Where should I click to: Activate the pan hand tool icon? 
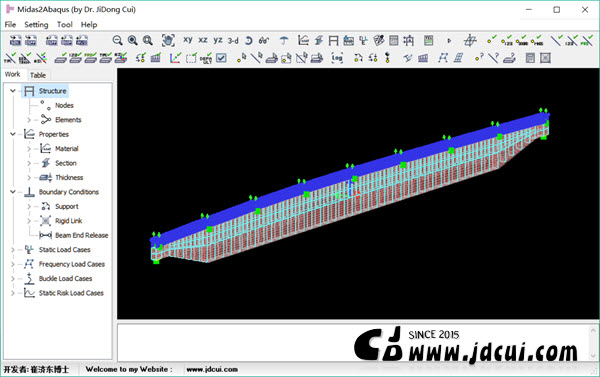(168, 40)
